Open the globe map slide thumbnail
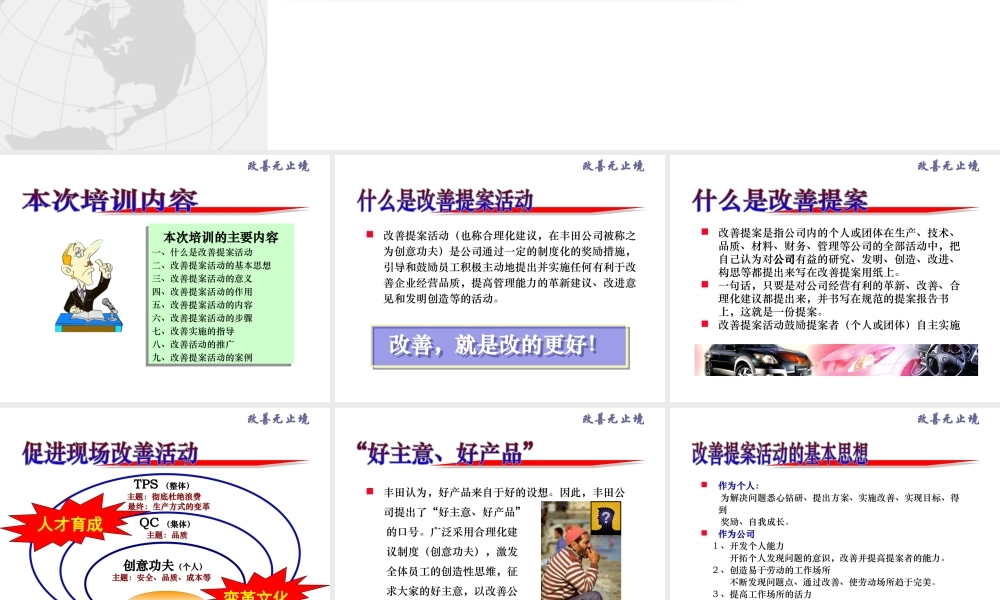 133,75
